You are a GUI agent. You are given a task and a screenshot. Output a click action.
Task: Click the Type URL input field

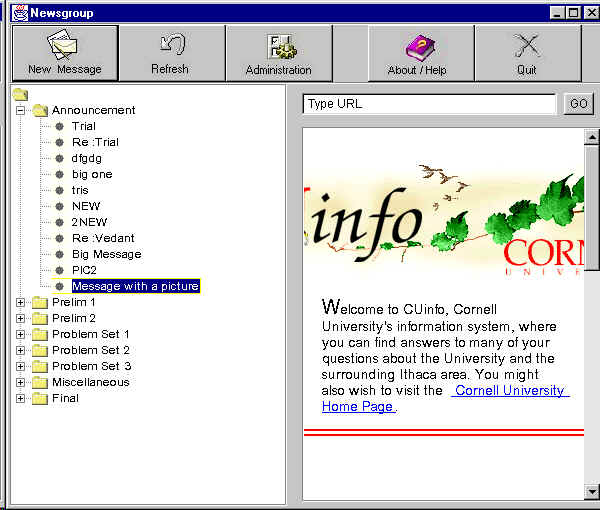[429, 104]
